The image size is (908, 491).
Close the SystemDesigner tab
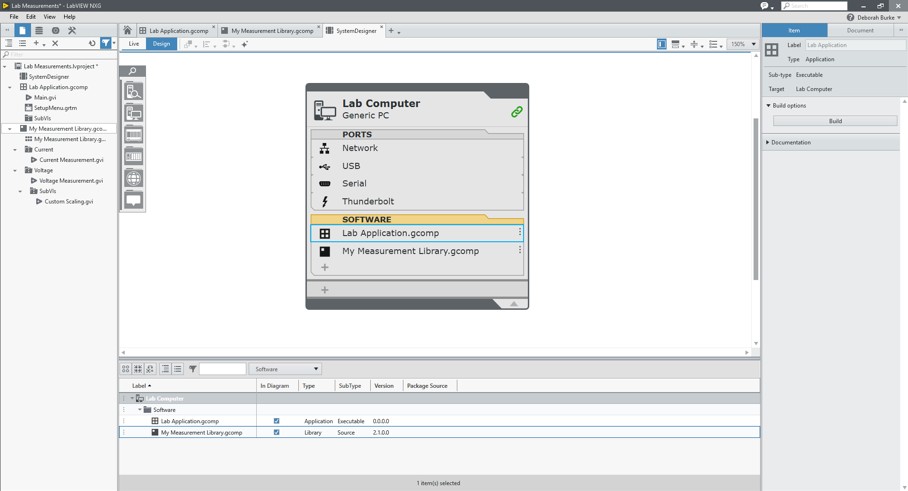pos(381,27)
